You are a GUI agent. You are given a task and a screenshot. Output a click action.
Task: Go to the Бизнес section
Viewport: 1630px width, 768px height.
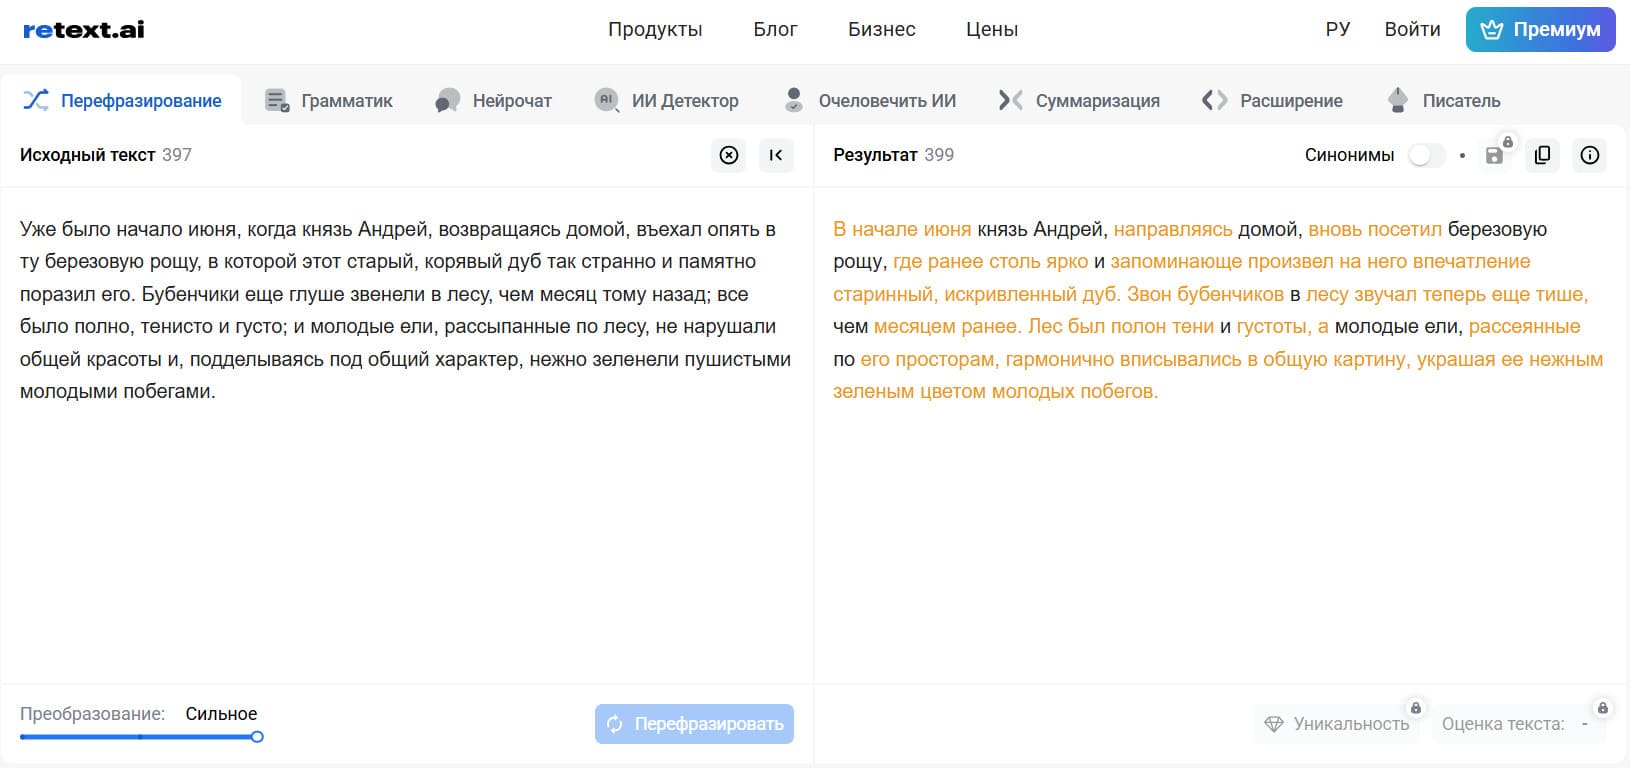coord(882,30)
